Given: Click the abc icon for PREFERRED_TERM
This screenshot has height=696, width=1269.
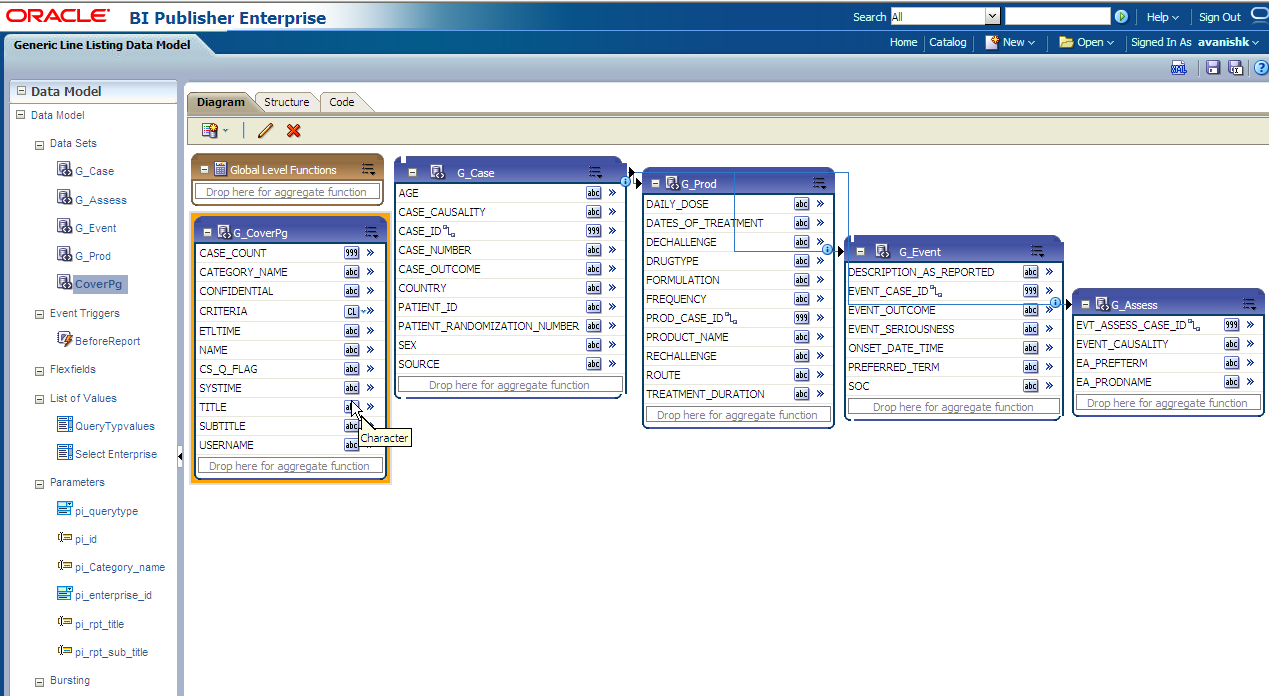Looking at the screenshot, I should click(1030, 367).
